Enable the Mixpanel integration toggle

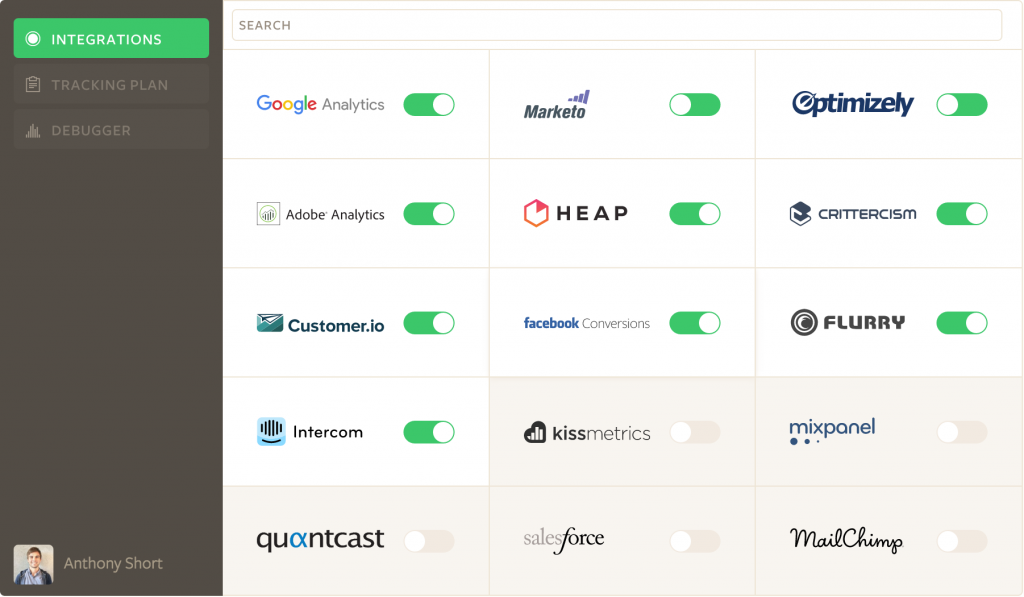pyautogui.click(x=961, y=432)
